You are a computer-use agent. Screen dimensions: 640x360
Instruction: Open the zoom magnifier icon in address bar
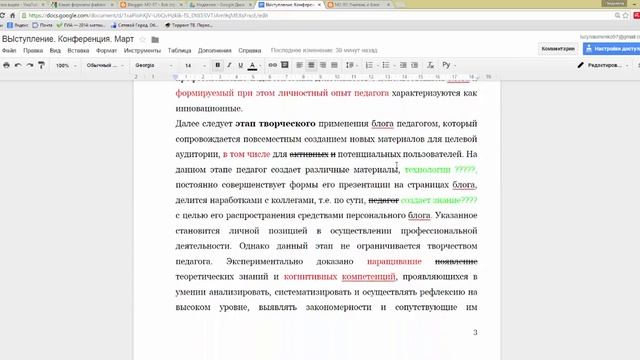coord(617,16)
